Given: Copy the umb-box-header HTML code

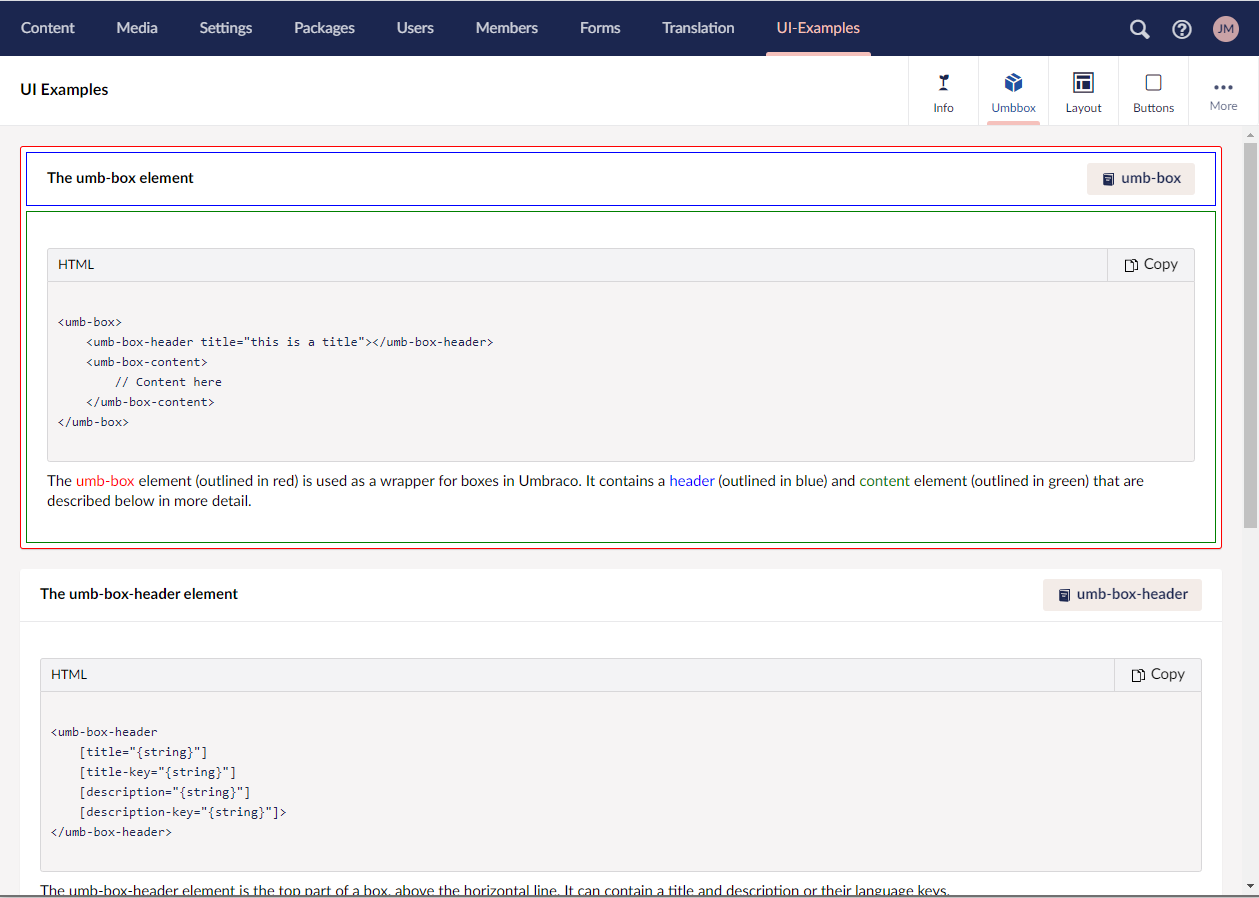Looking at the screenshot, I should click(x=1158, y=675).
